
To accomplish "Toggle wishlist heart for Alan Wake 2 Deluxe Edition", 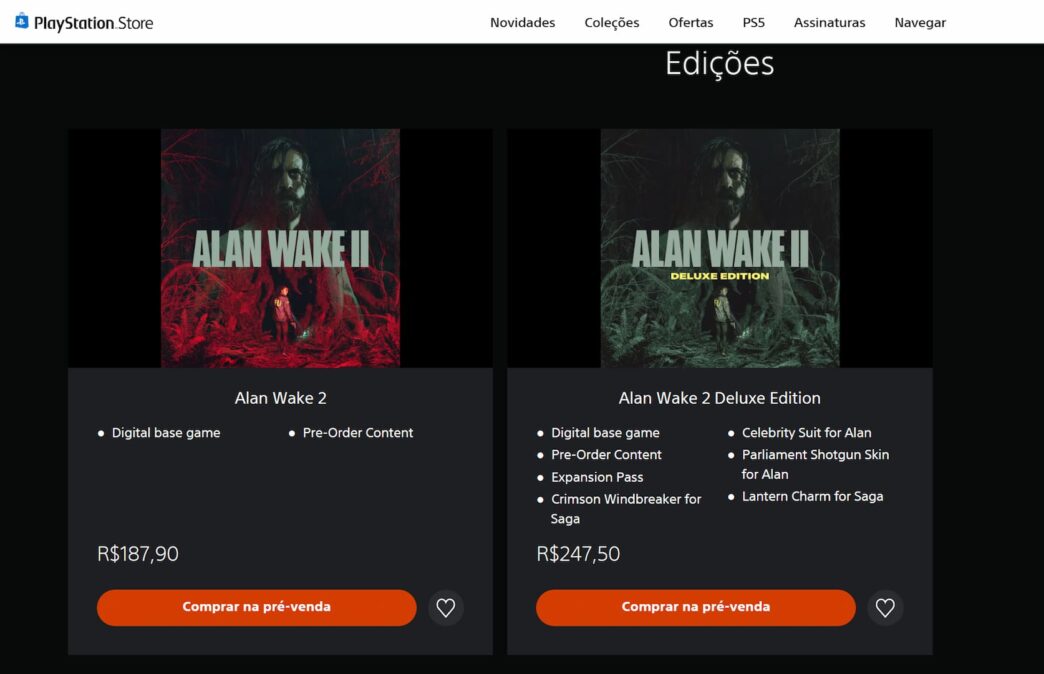I will (x=885, y=607).
